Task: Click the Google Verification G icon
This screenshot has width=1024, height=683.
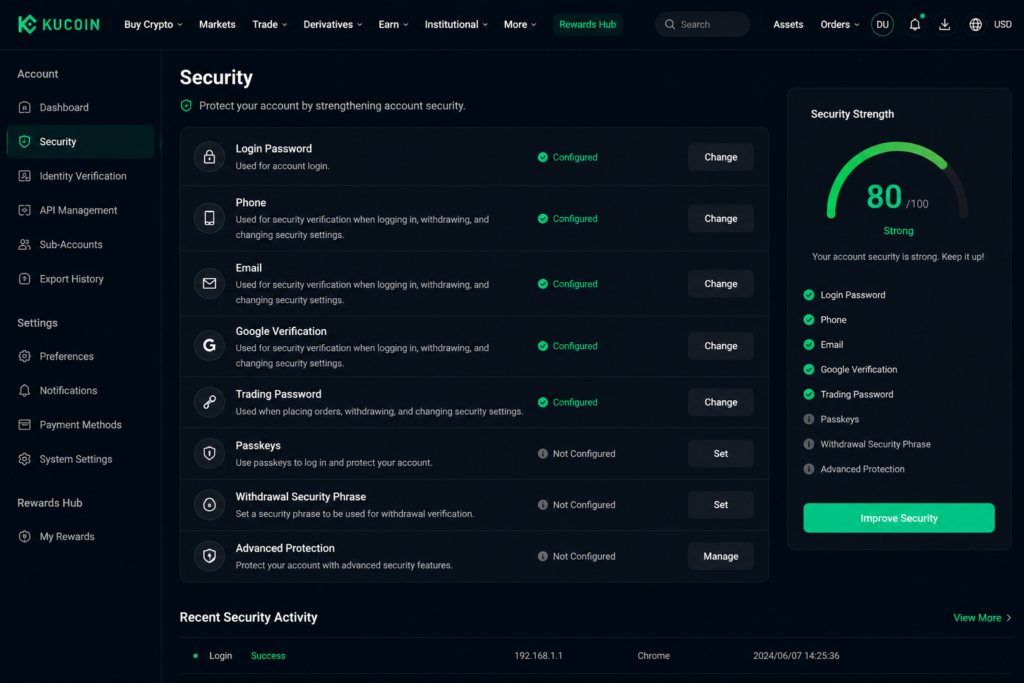Action: pos(209,345)
